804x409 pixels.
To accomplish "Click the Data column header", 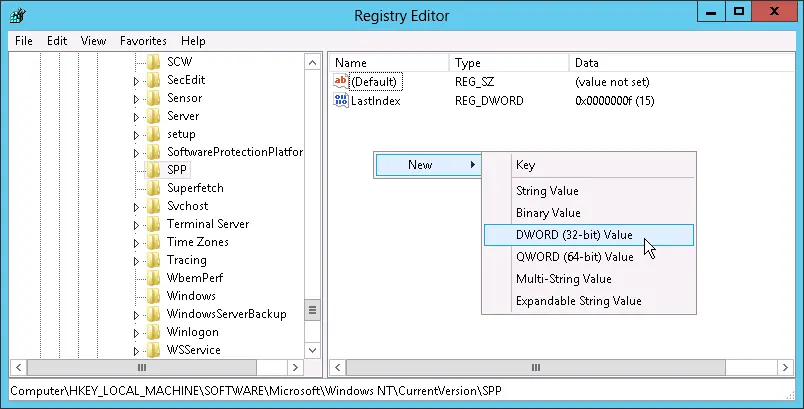I will click(682, 63).
